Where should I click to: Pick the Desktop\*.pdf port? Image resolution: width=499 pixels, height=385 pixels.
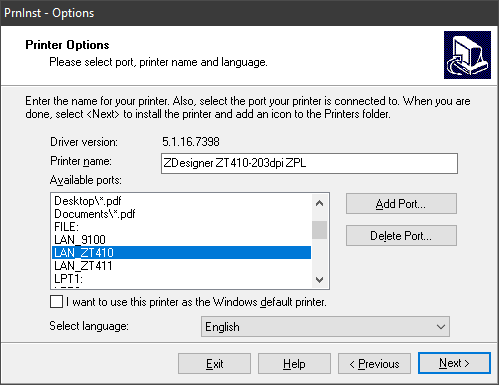click(x=182, y=201)
